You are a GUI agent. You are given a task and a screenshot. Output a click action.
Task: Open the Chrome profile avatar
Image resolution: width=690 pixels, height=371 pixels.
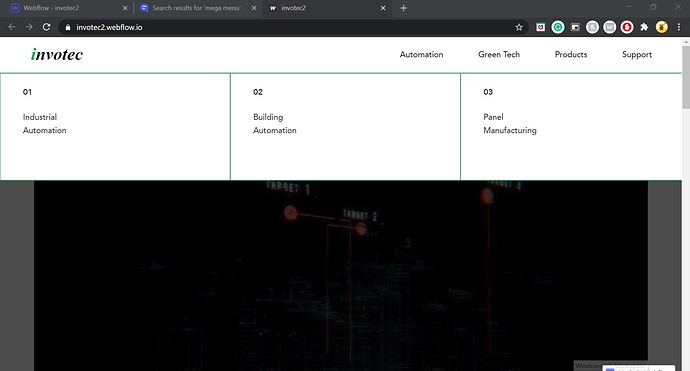661,27
